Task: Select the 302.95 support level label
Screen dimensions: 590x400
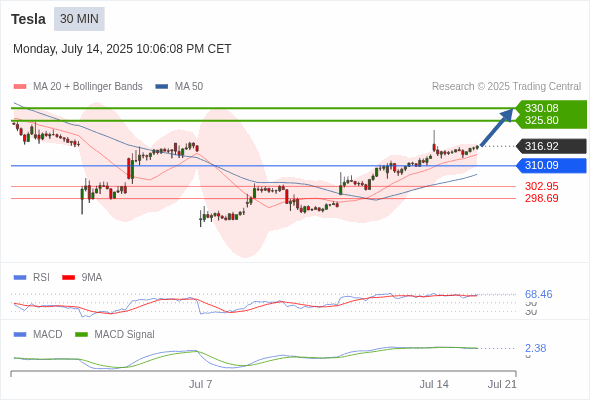Action: pyautogui.click(x=541, y=186)
